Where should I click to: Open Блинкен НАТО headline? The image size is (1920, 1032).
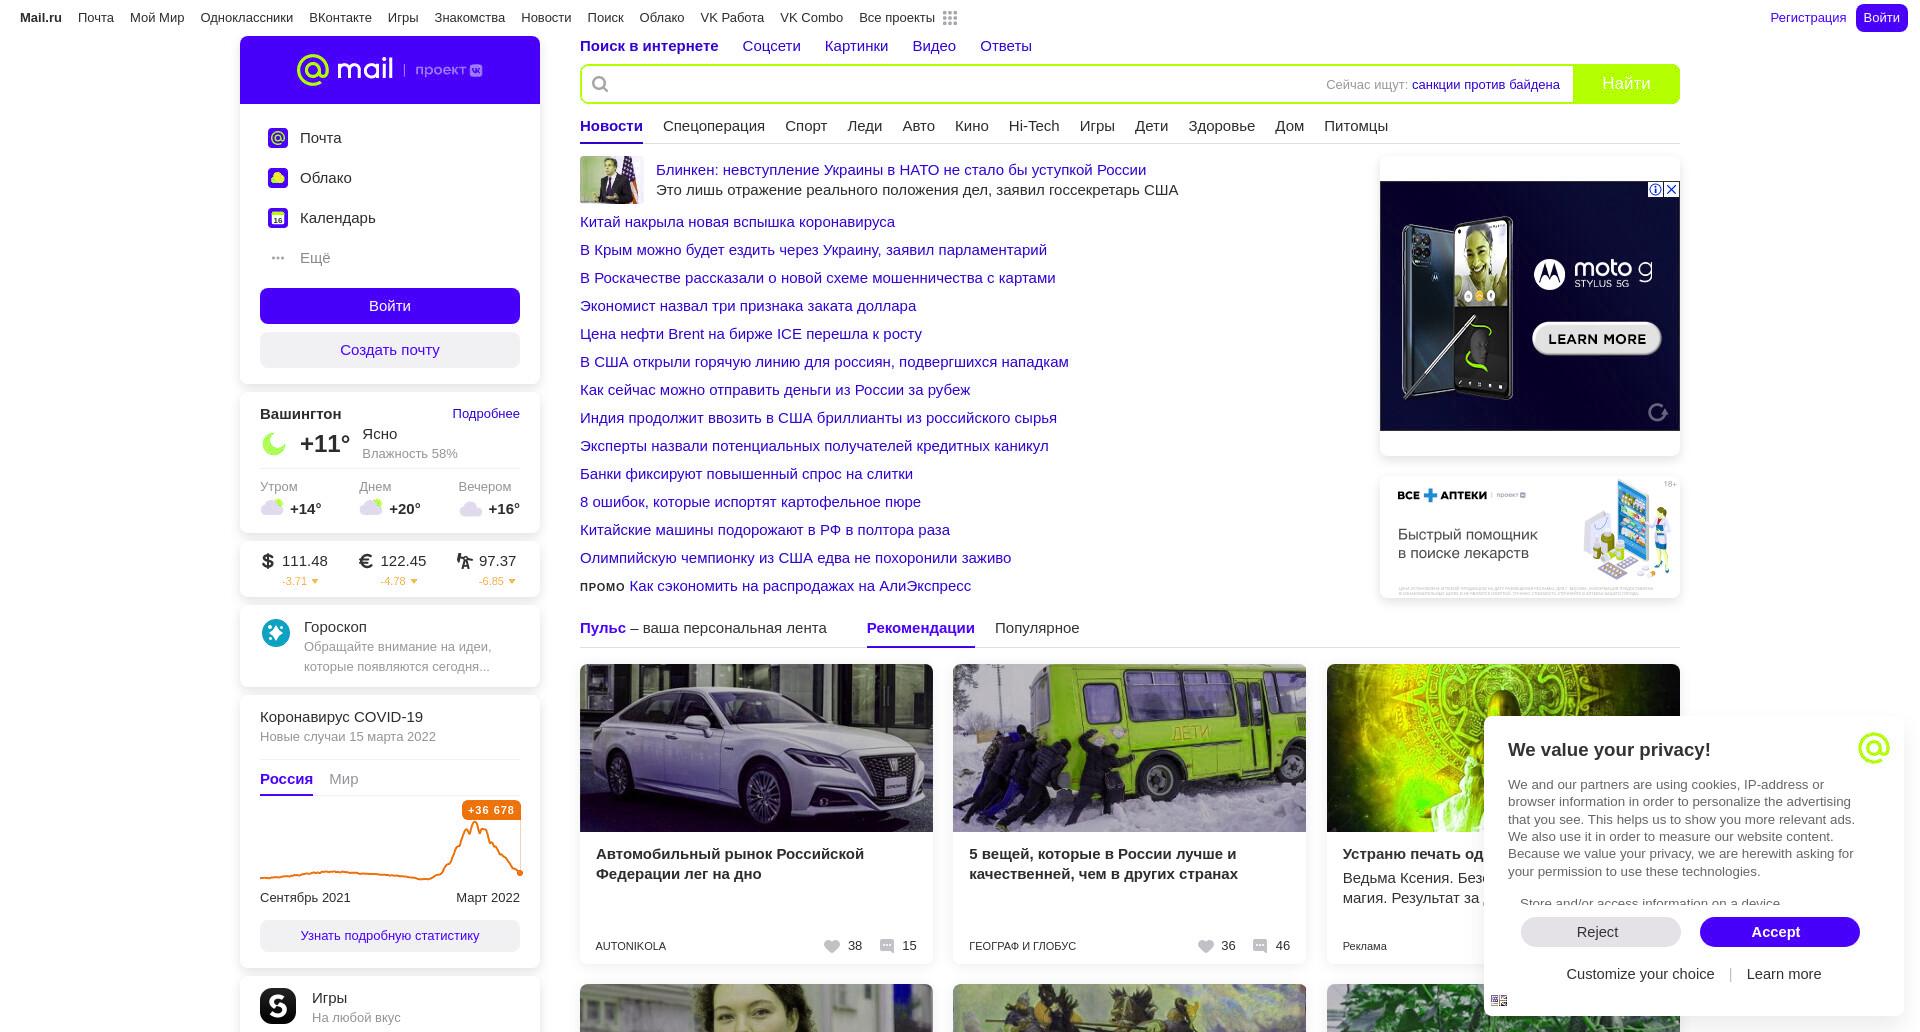coord(901,170)
